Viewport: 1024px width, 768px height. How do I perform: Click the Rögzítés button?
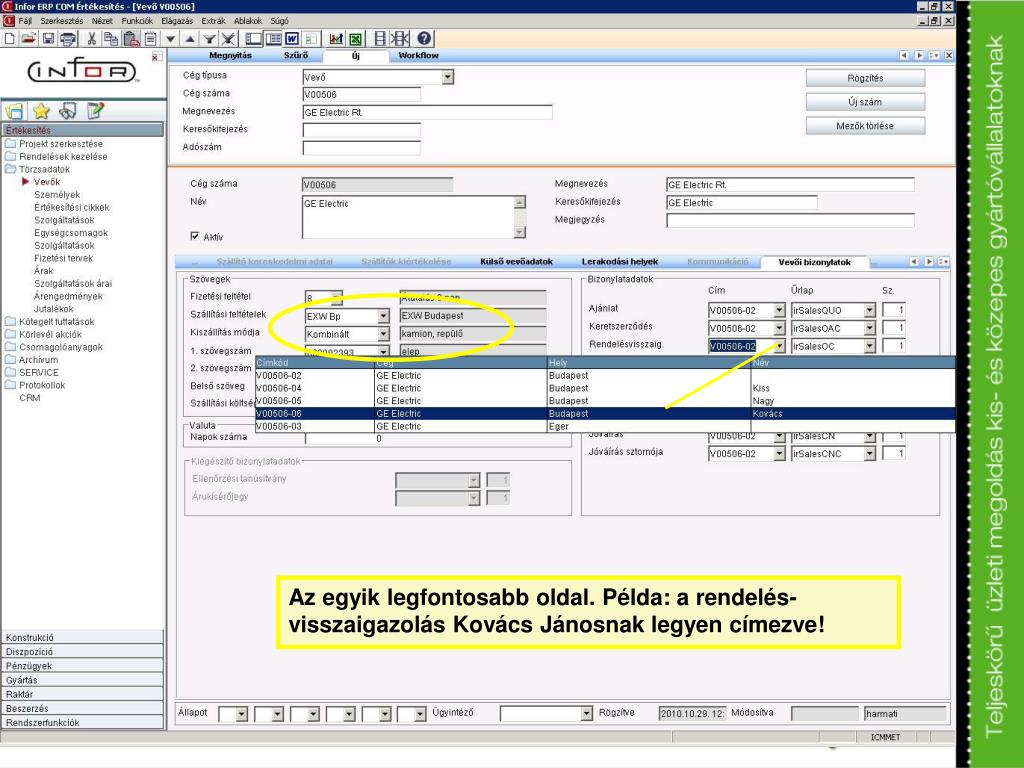[x=865, y=78]
